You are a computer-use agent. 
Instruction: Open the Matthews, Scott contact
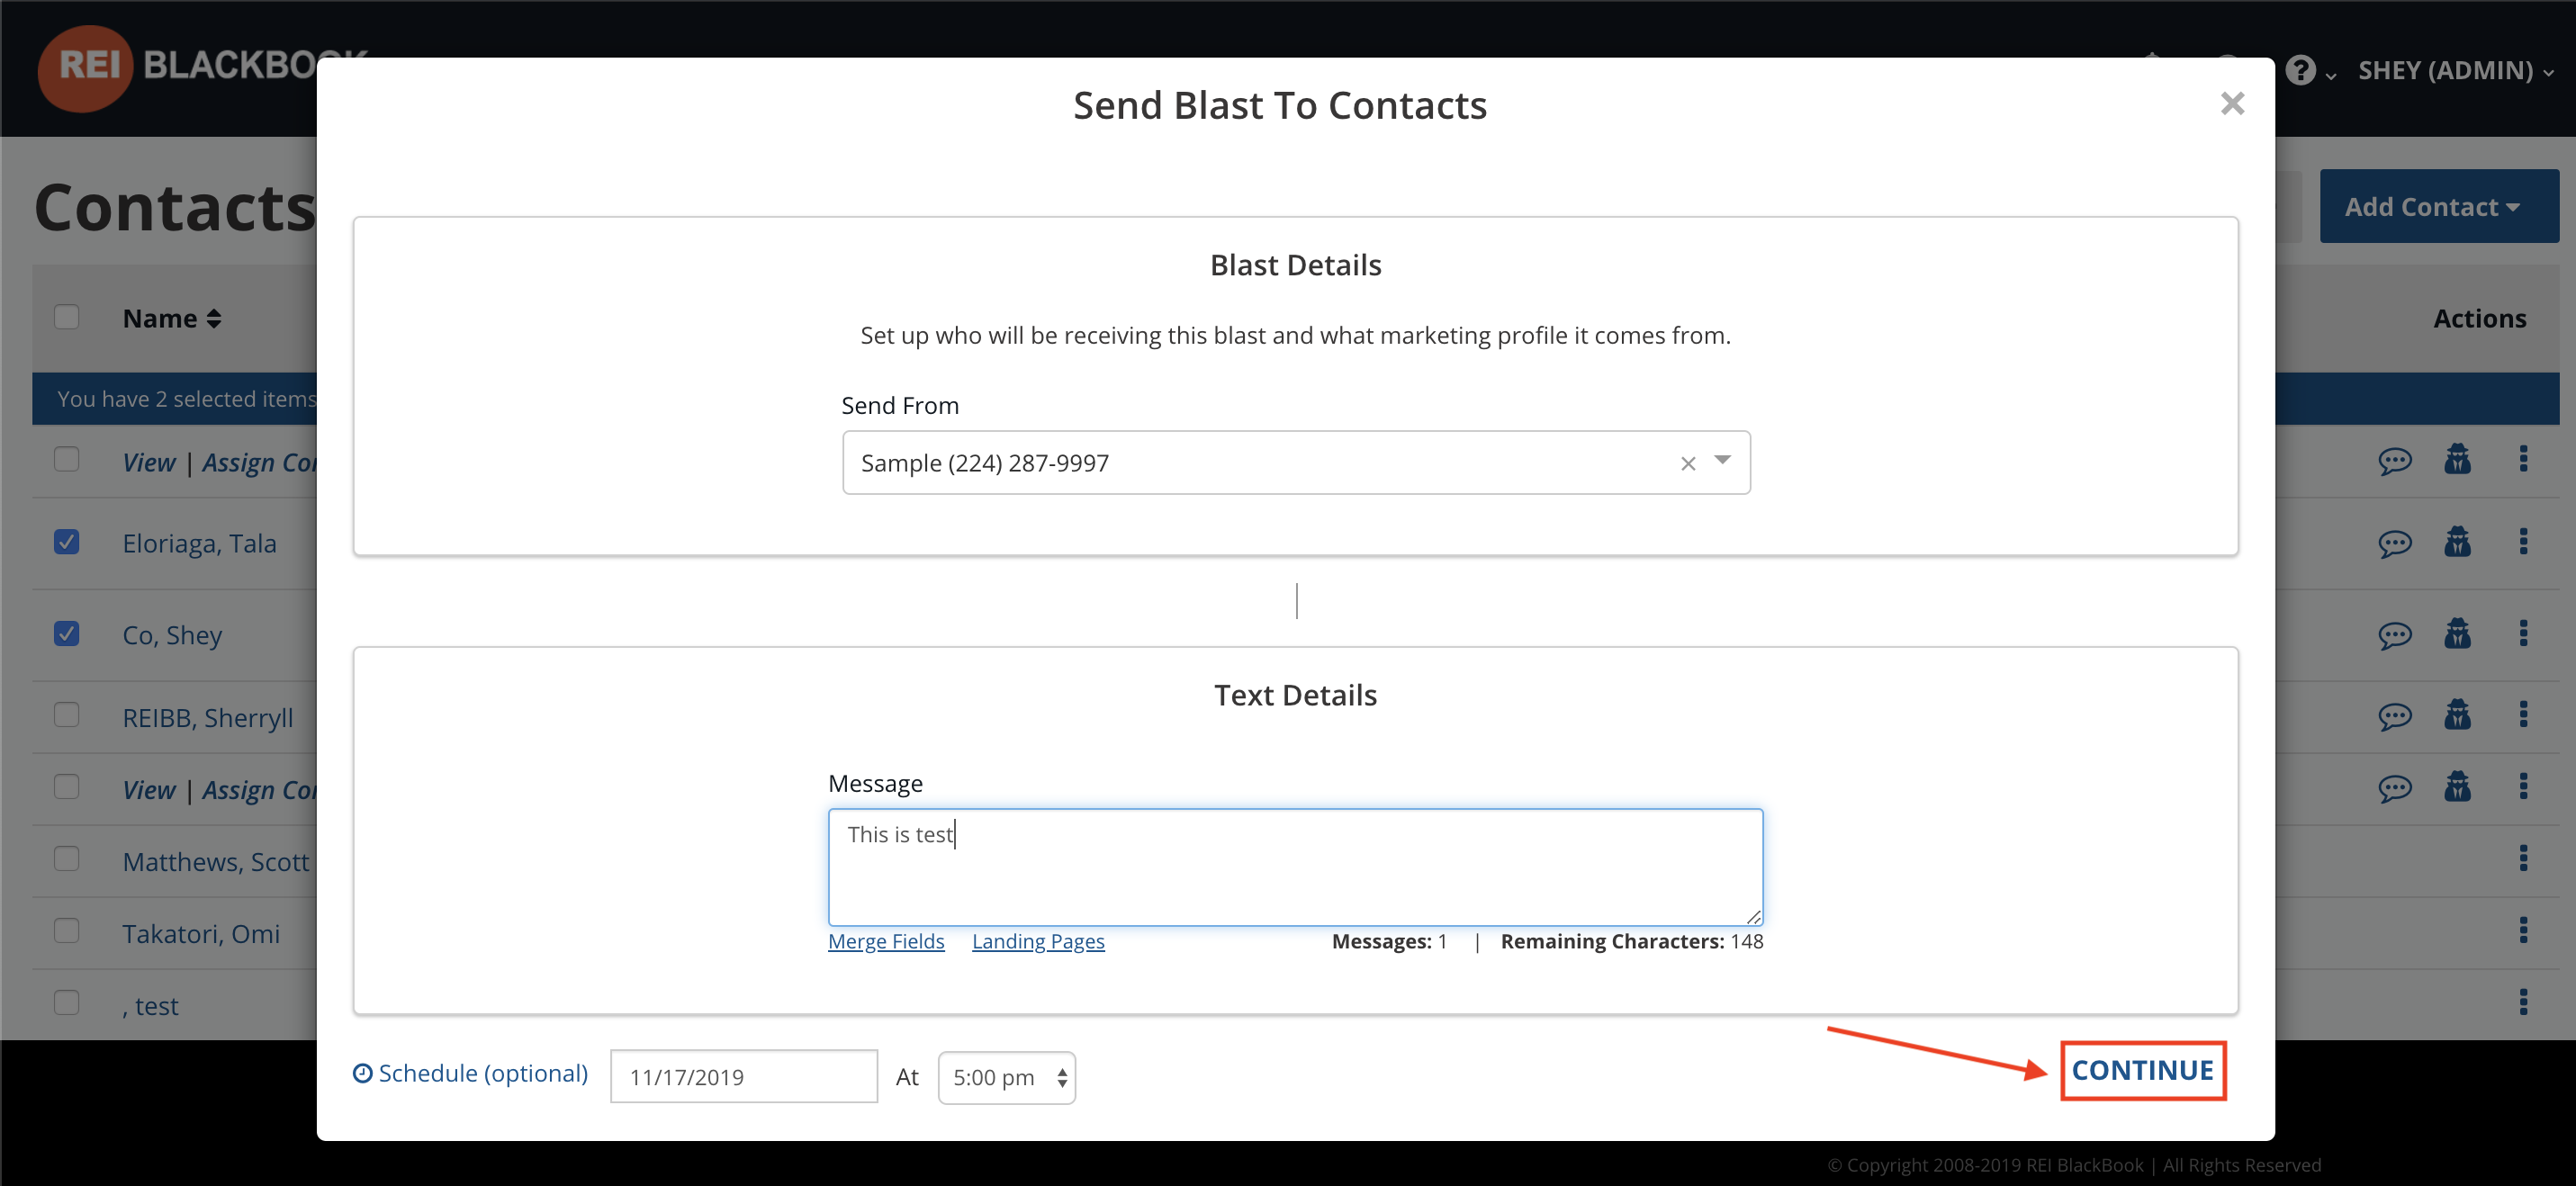[x=216, y=862]
